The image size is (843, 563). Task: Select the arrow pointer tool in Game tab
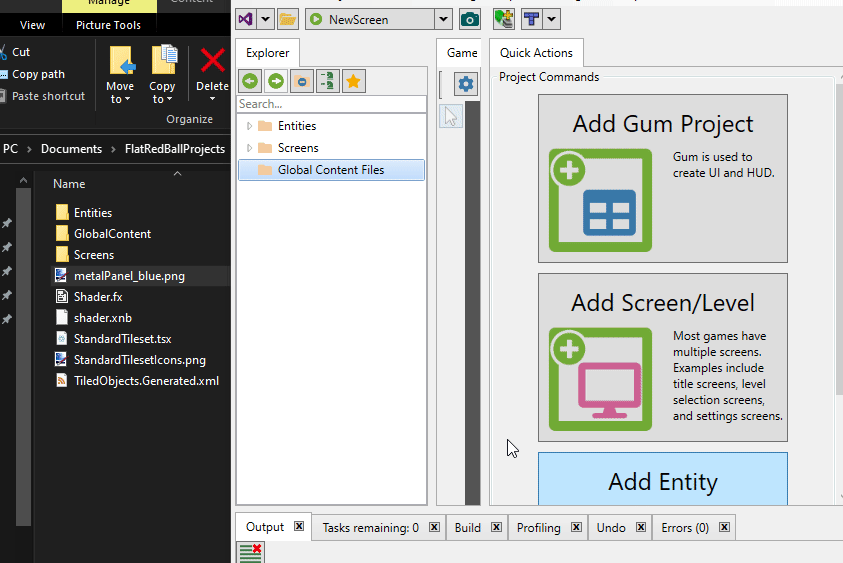450,117
